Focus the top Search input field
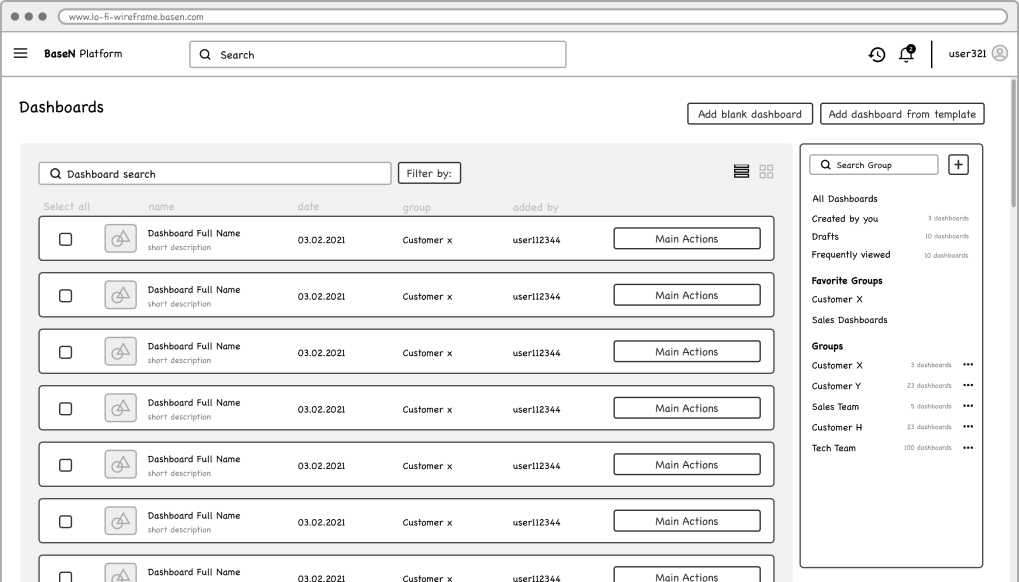1019x582 pixels. pos(378,55)
